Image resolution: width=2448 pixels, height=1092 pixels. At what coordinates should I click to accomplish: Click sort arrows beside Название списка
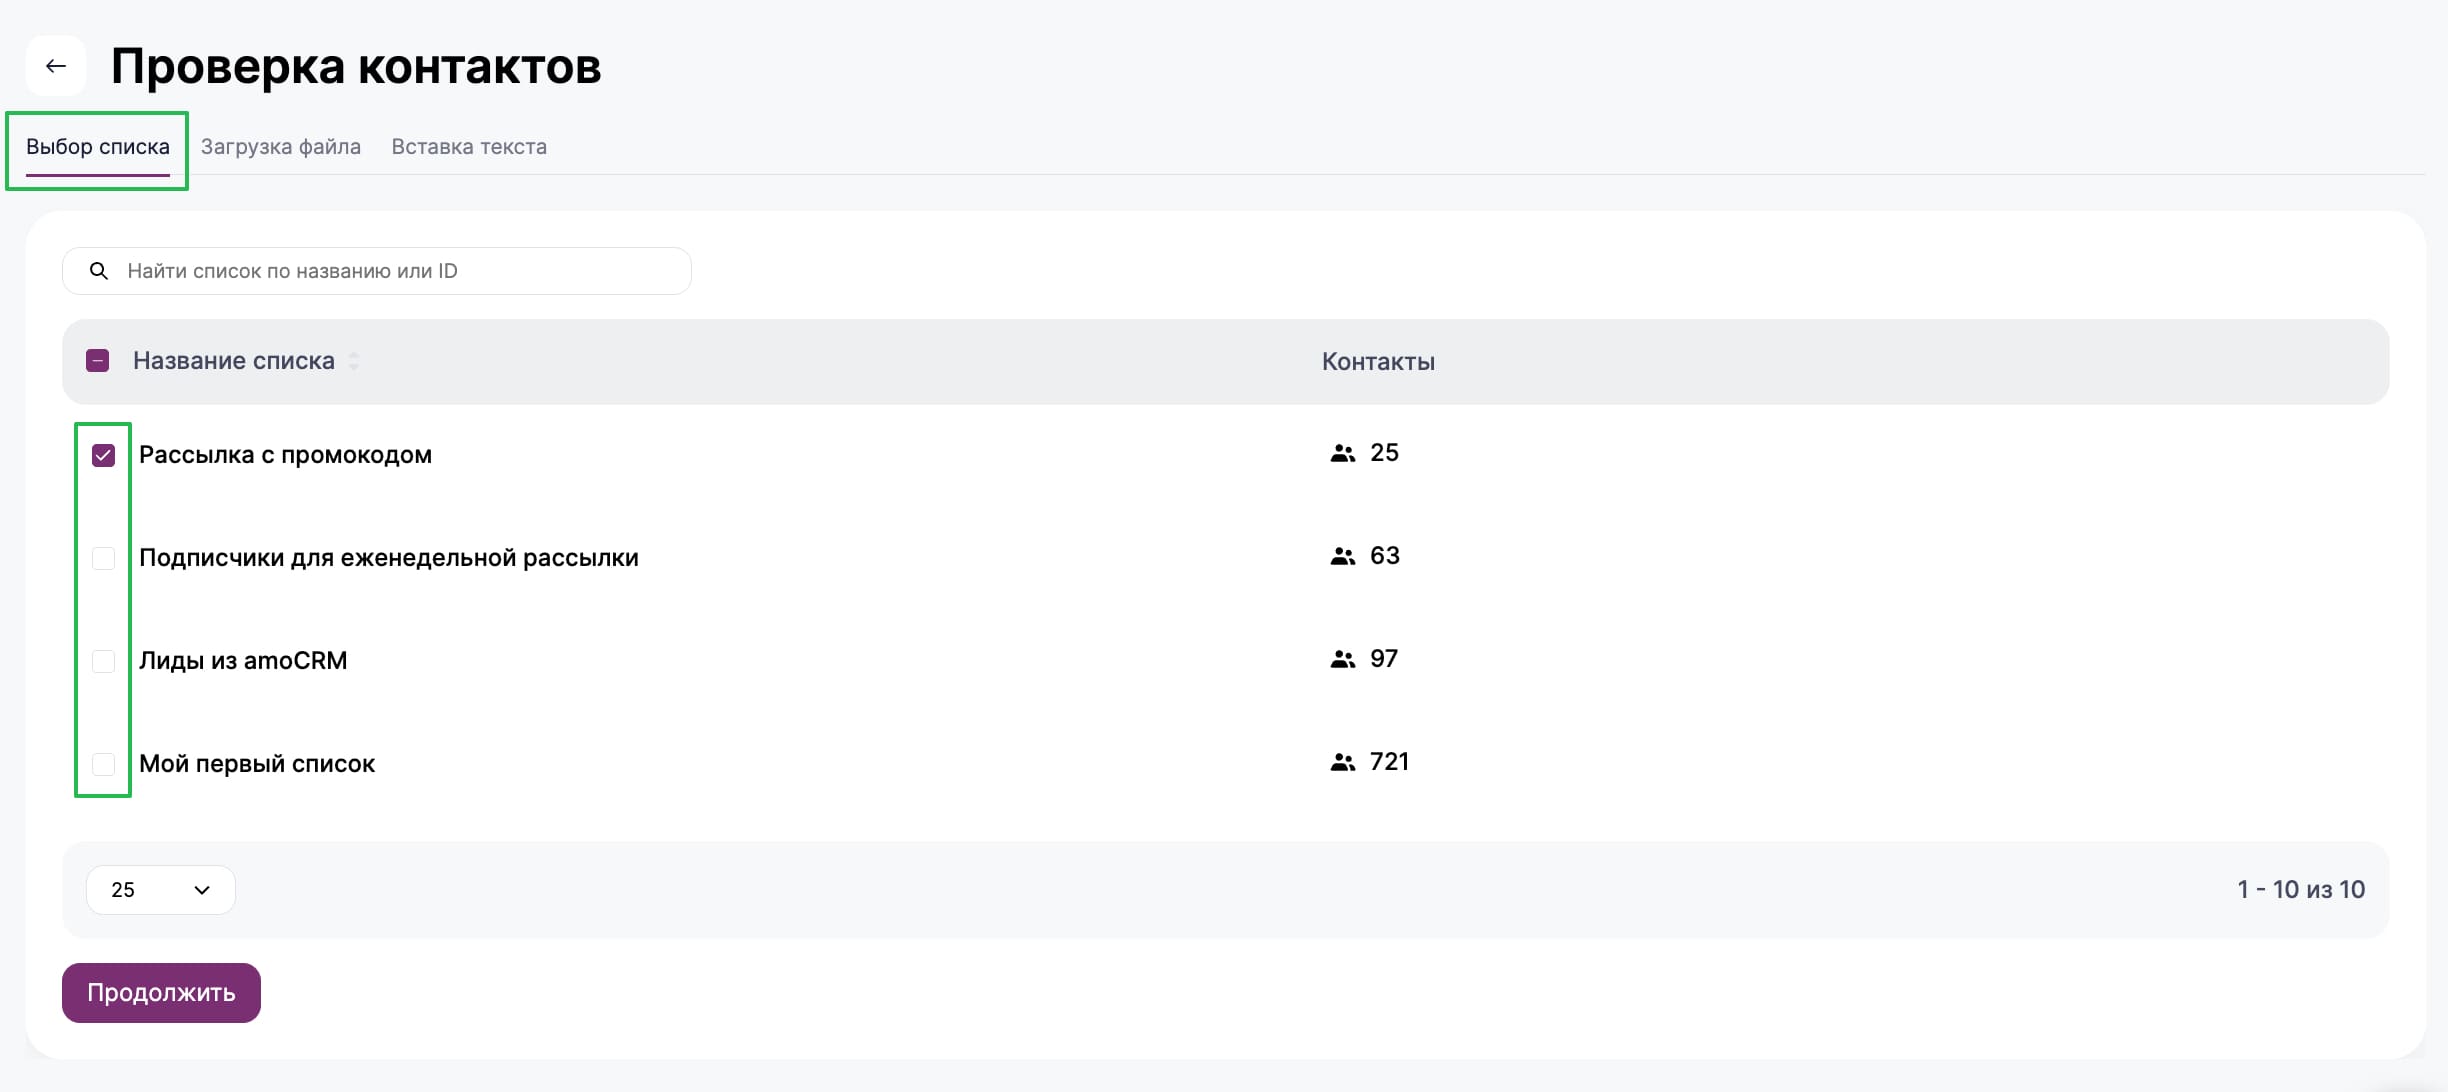click(353, 361)
